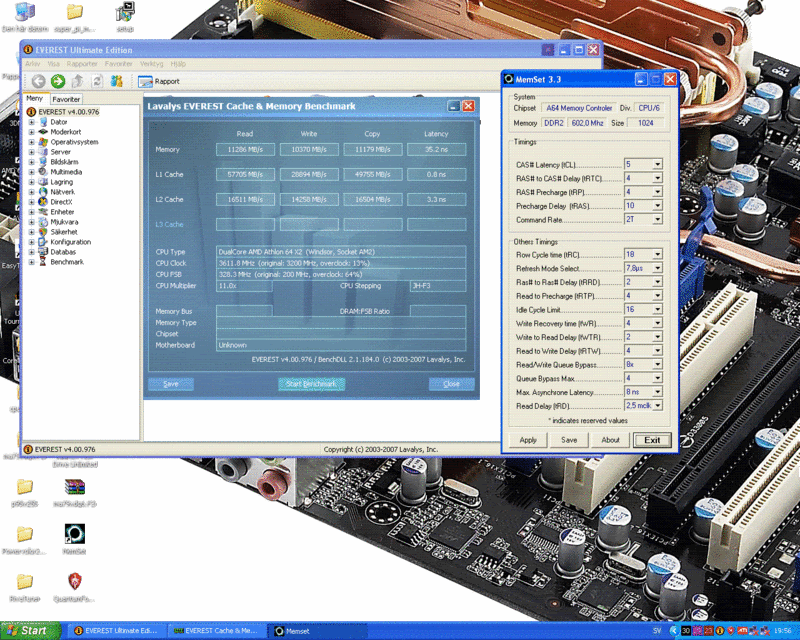Click the Save button in MemSet
This screenshot has height=640, width=800.
click(569, 440)
